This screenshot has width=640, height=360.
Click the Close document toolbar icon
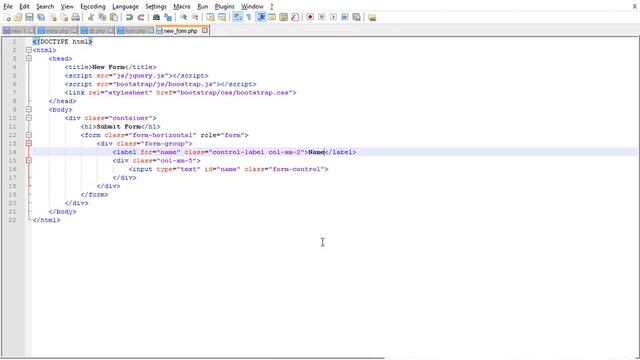[x=53, y=17]
